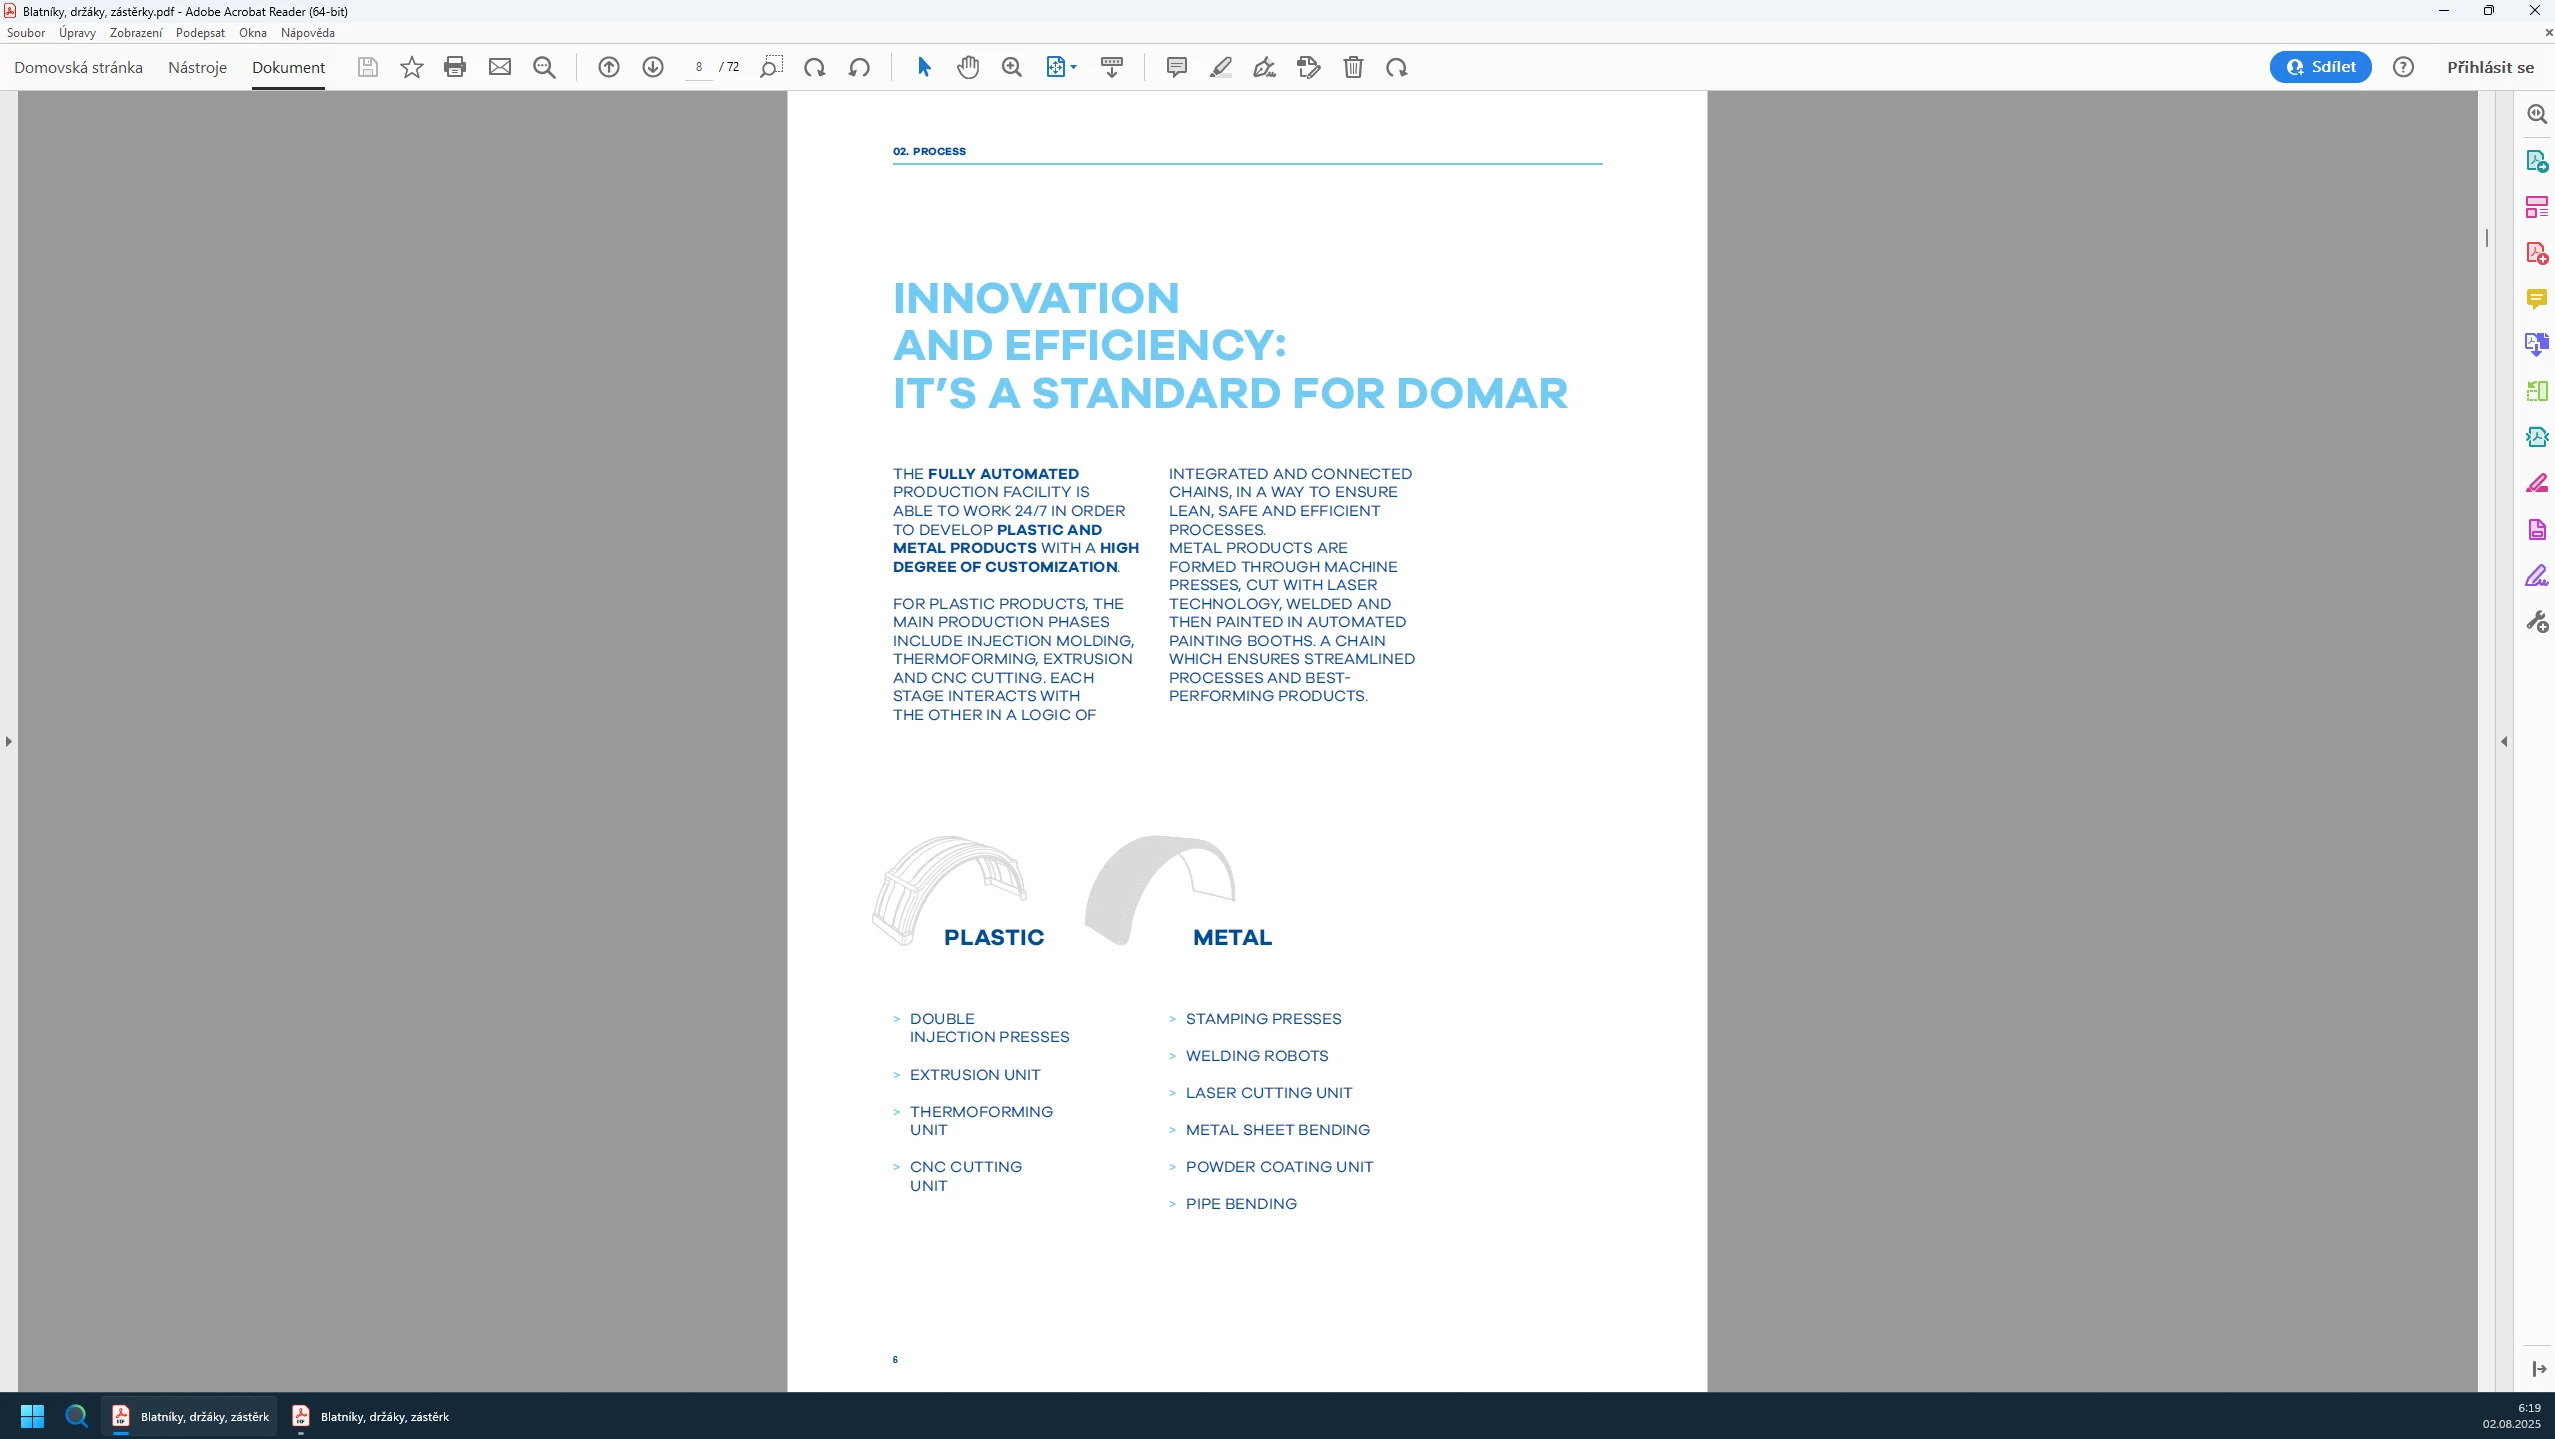Viewport: 2555px width, 1439px height.
Task: Send the file by email icon
Action: click(499, 67)
